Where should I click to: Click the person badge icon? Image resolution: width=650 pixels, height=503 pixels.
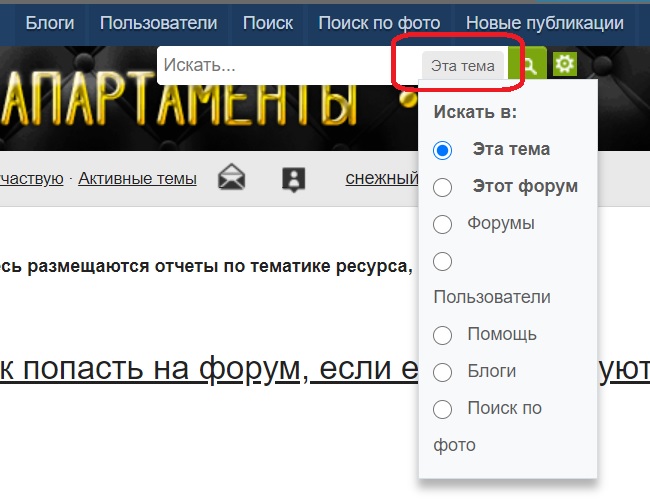pyautogui.click(x=293, y=179)
